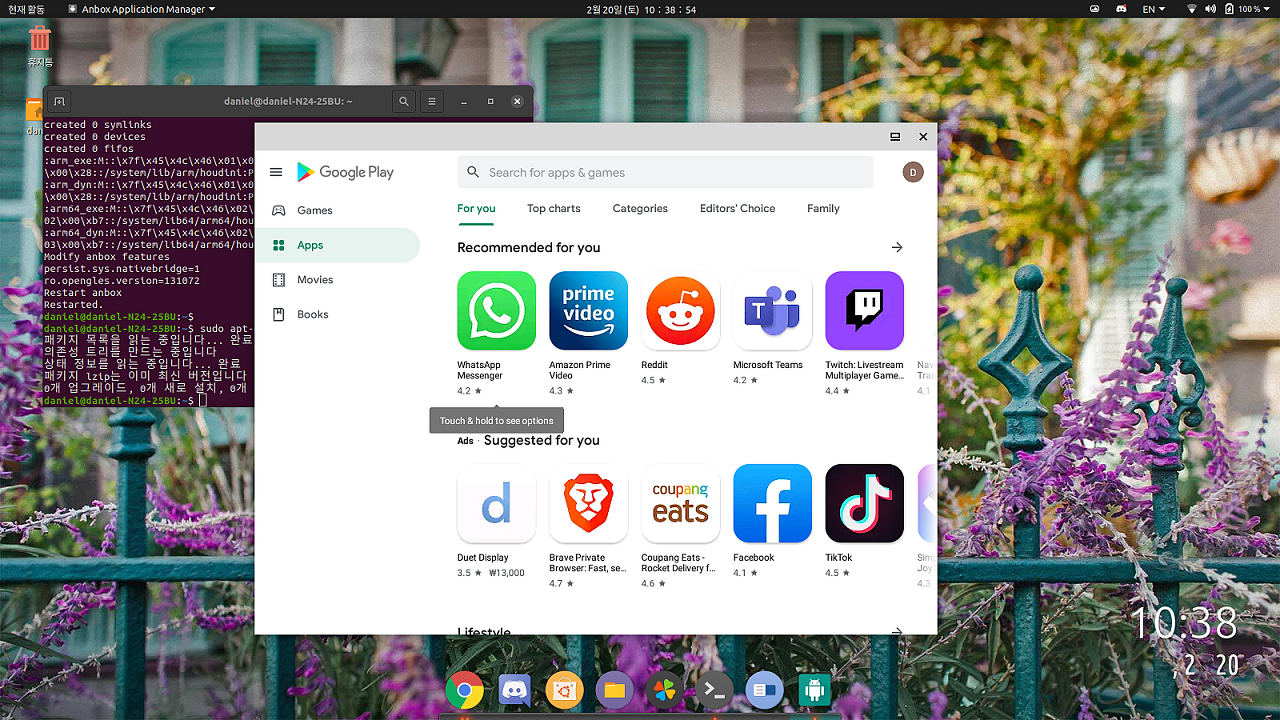Click 'Reddit' app title text
This screenshot has width=1280, height=720.
pyautogui.click(x=654, y=365)
